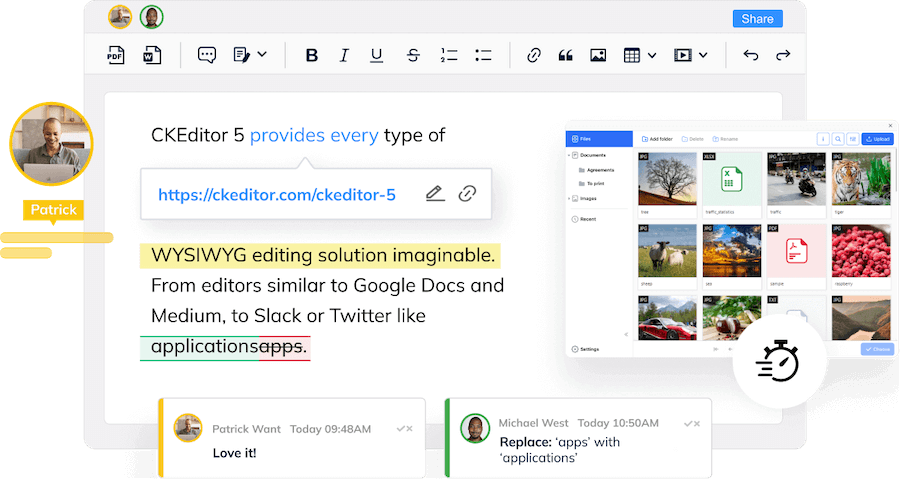Click Upload in the file manager

(878, 139)
